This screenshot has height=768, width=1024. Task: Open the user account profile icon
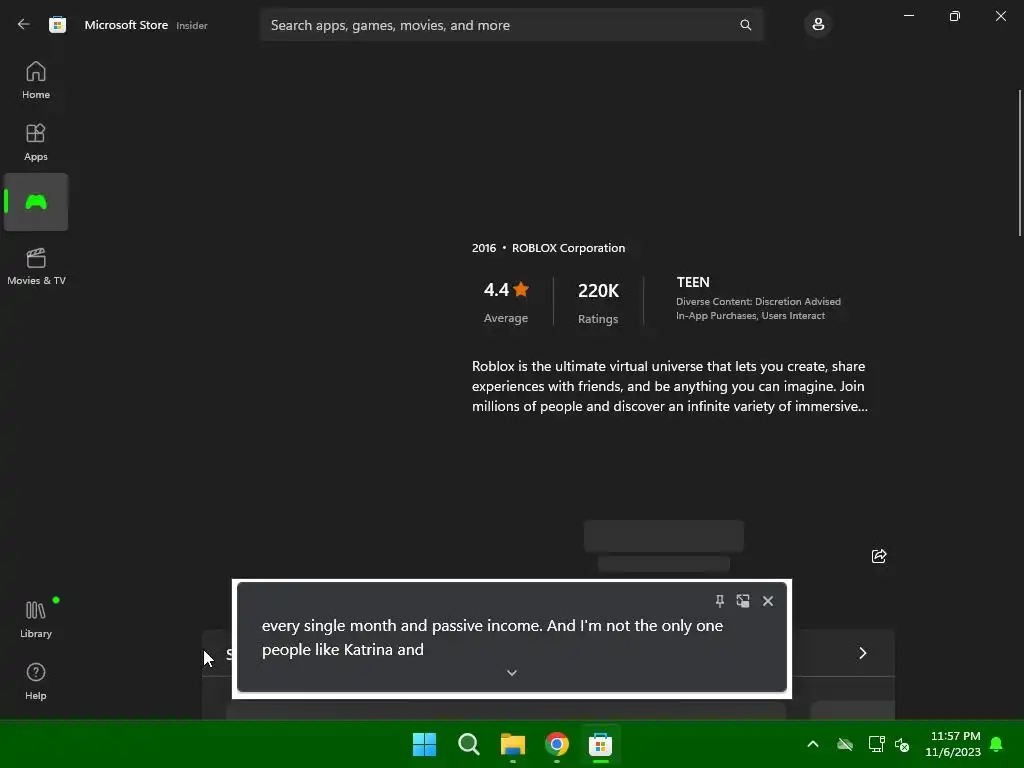pyautogui.click(x=818, y=25)
